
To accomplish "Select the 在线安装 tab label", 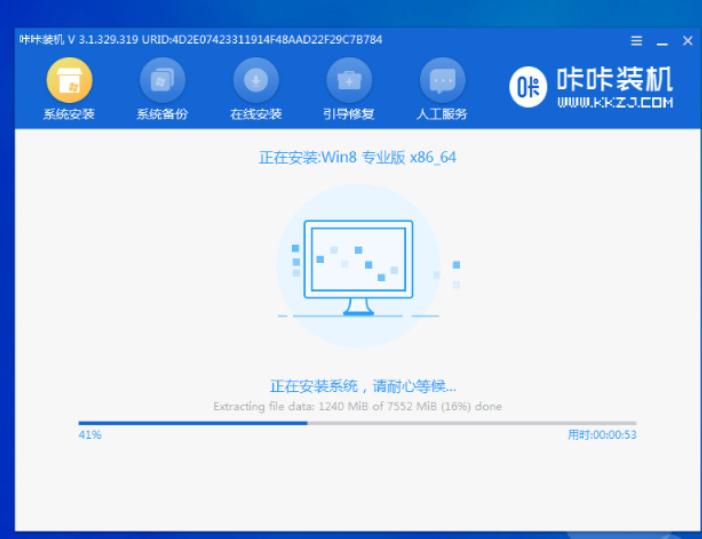I will tap(256, 114).
